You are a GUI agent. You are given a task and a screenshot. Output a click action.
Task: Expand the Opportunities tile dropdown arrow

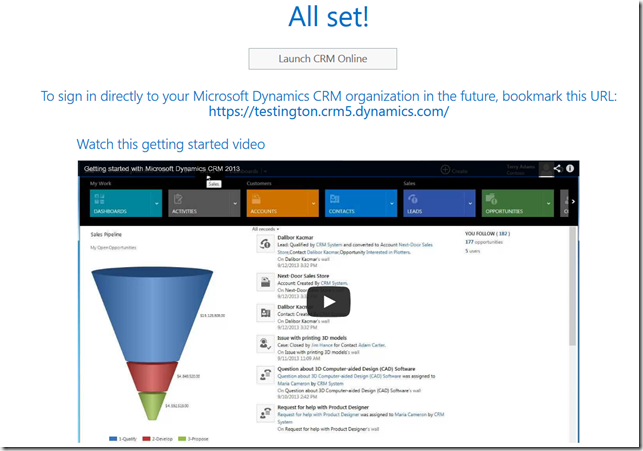tap(548, 203)
